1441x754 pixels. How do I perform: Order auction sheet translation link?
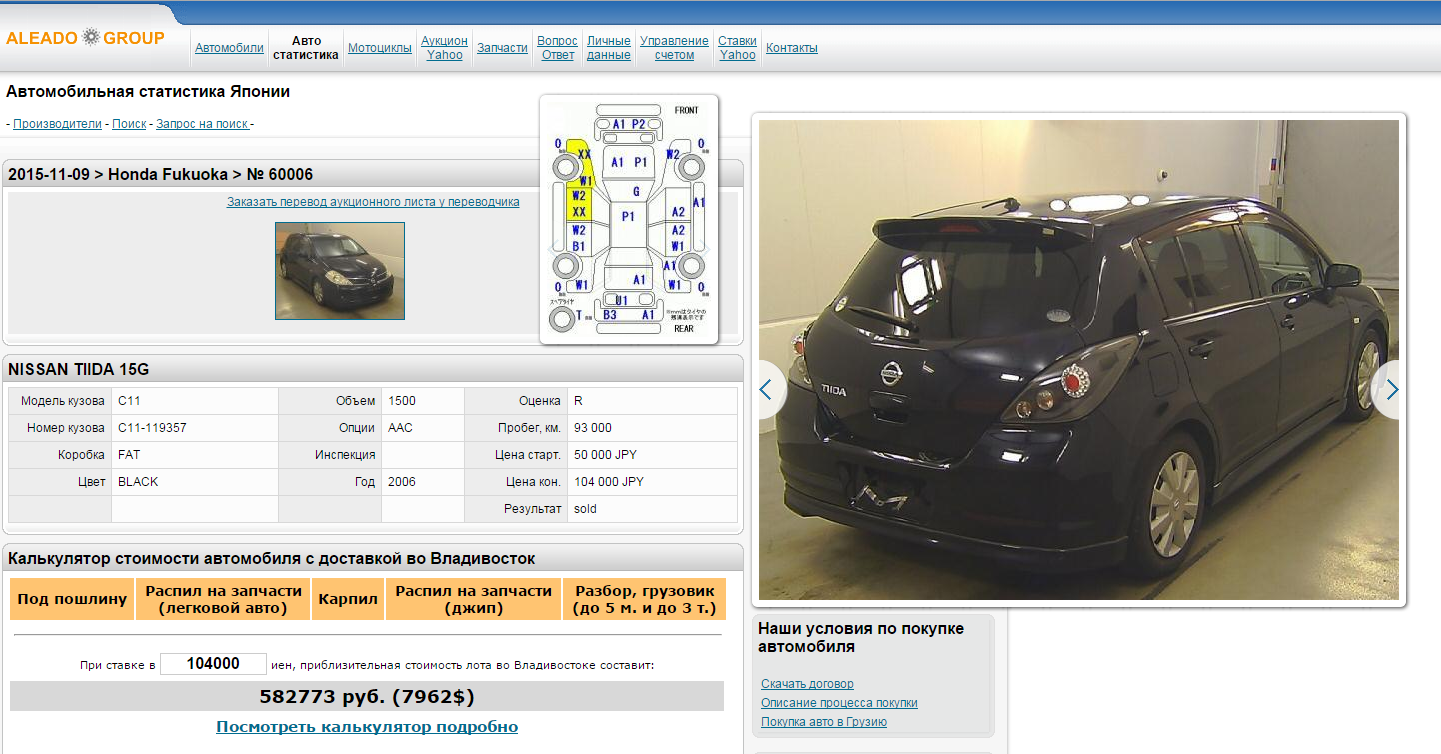pyautogui.click(x=373, y=202)
